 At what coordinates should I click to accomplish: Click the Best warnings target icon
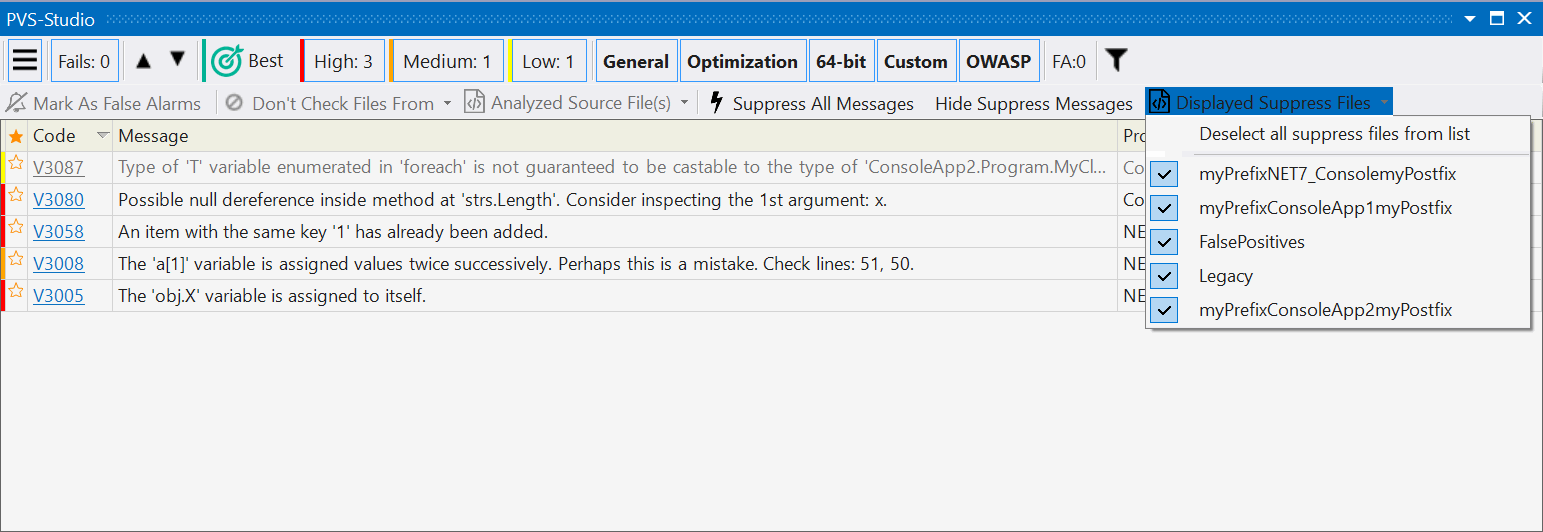click(227, 61)
